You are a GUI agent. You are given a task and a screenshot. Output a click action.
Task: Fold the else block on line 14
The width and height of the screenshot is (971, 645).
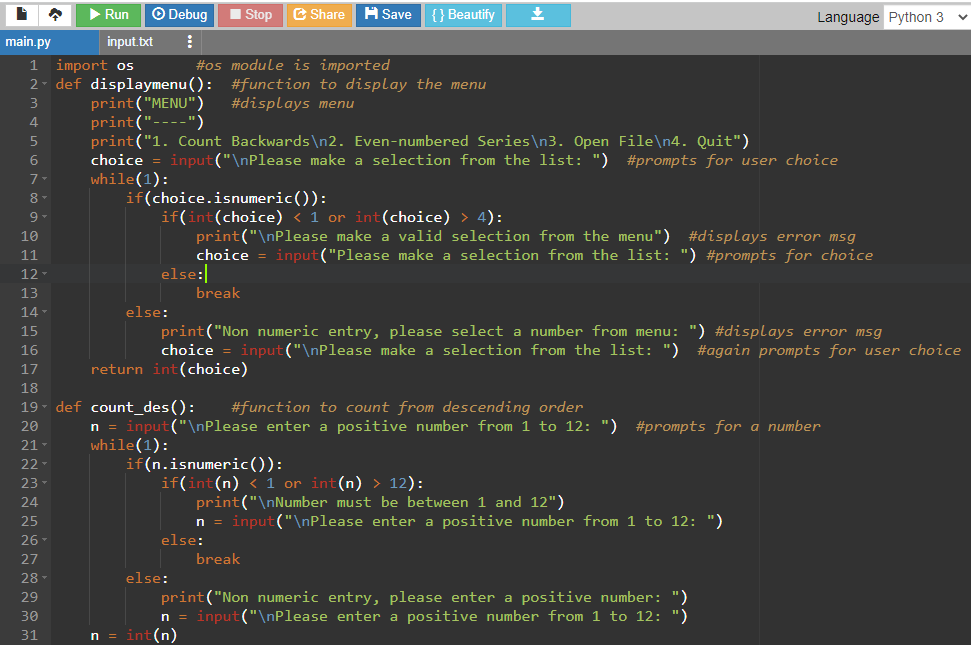(x=43, y=311)
